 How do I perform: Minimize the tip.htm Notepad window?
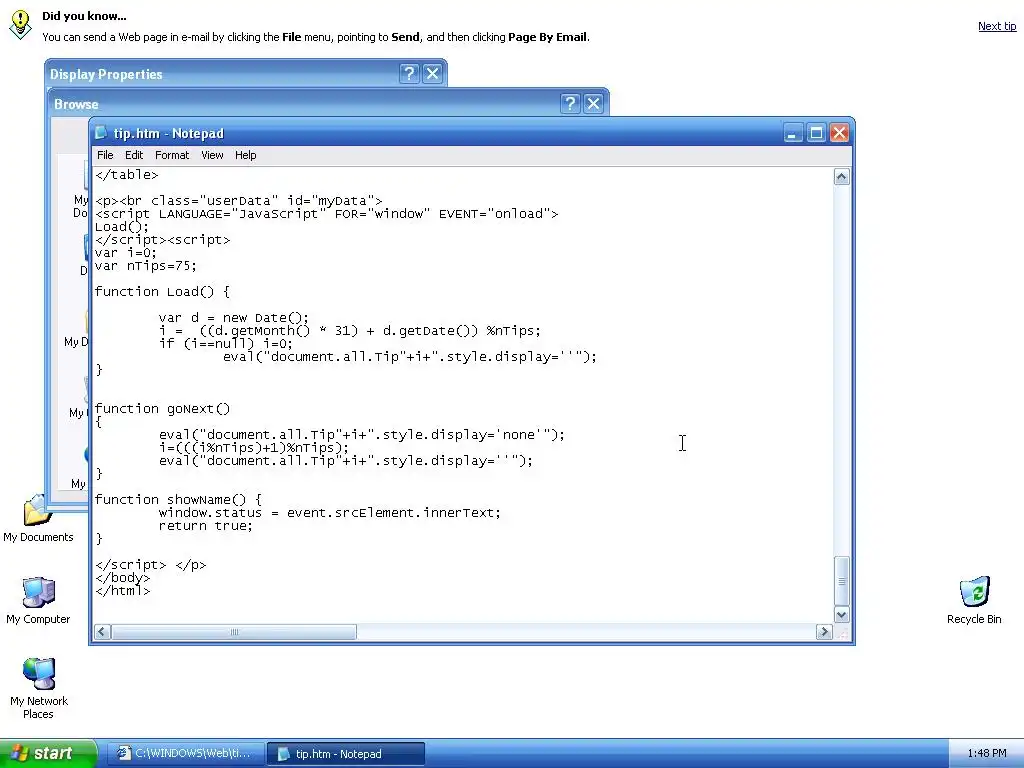[793, 133]
